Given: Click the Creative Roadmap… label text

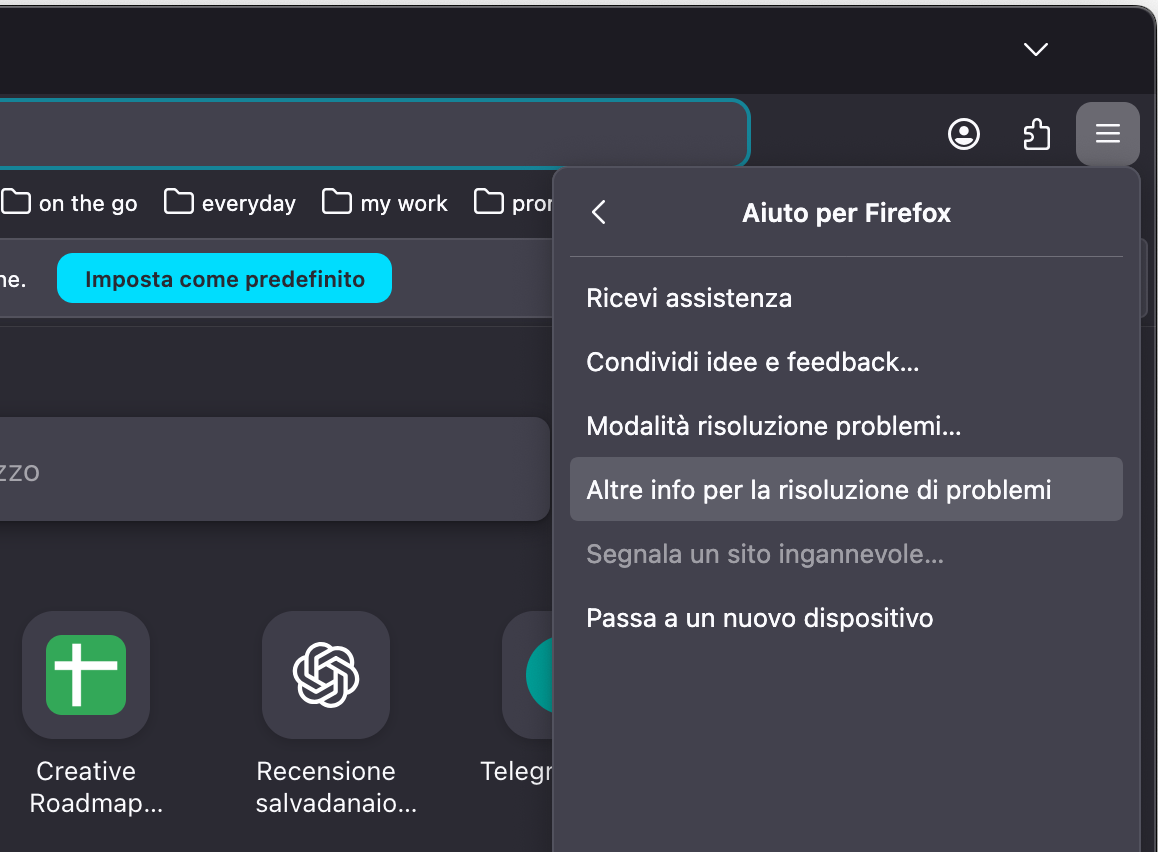Looking at the screenshot, I should [96, 787].
